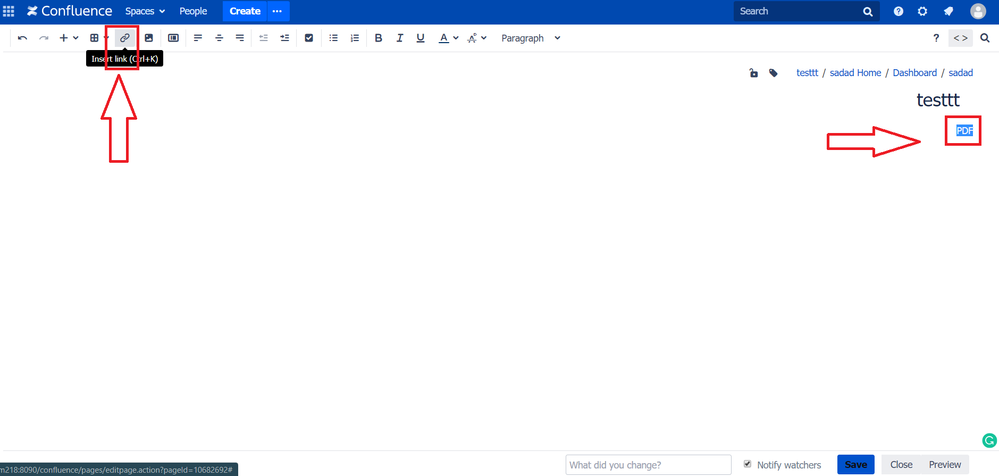Viewport: 999px width, 476px height.
Task: Apply bullet list formatting
Action: click(x=333, y=38)
